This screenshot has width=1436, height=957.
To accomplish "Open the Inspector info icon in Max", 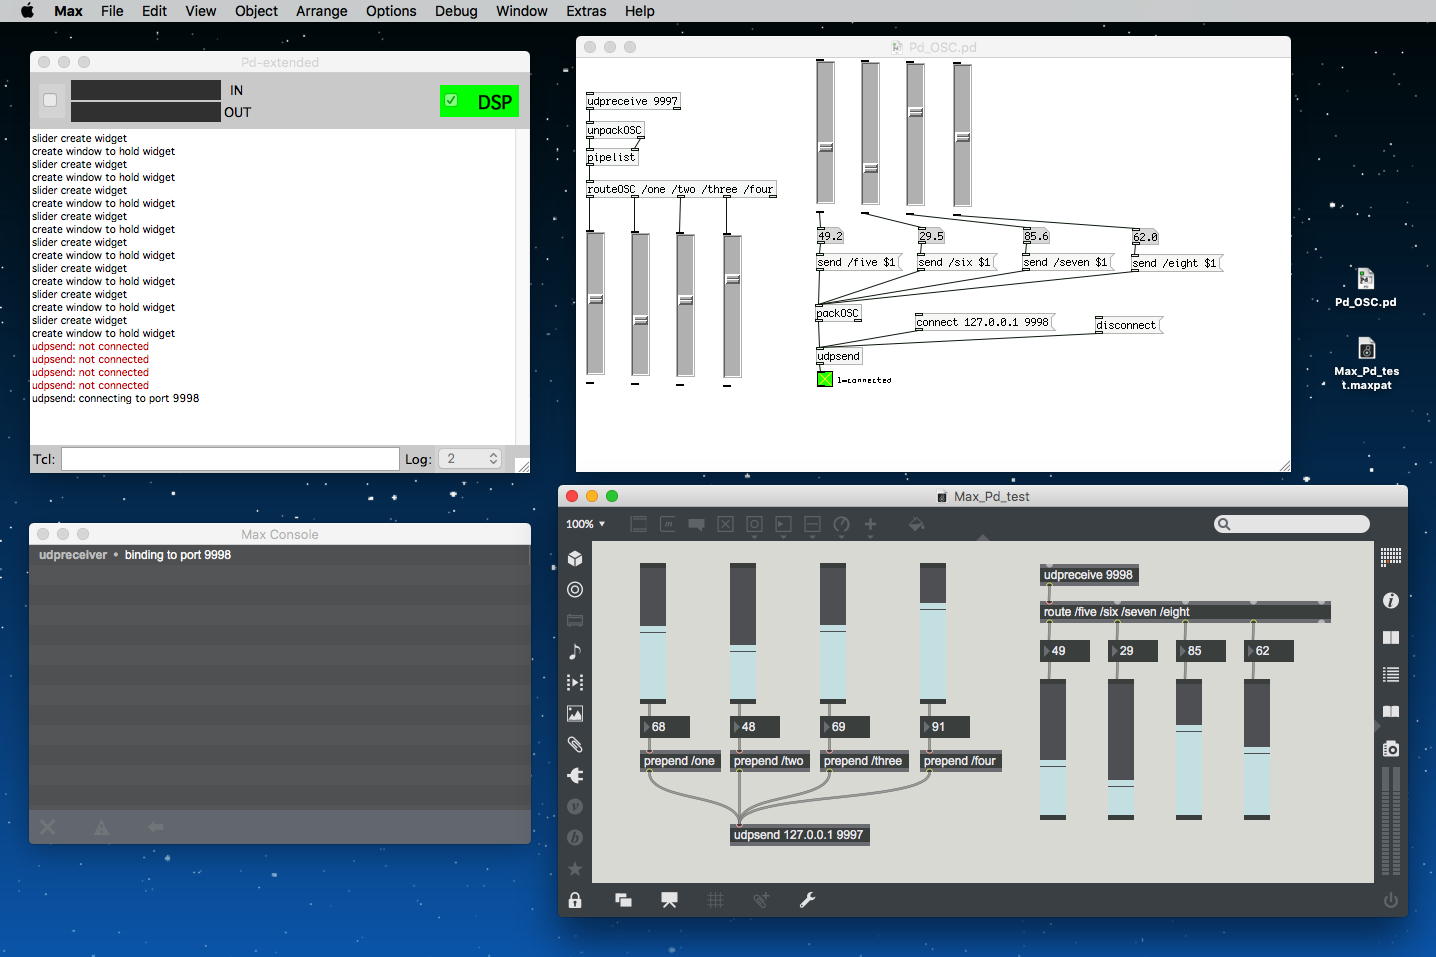I will [x=1391, y=600].
